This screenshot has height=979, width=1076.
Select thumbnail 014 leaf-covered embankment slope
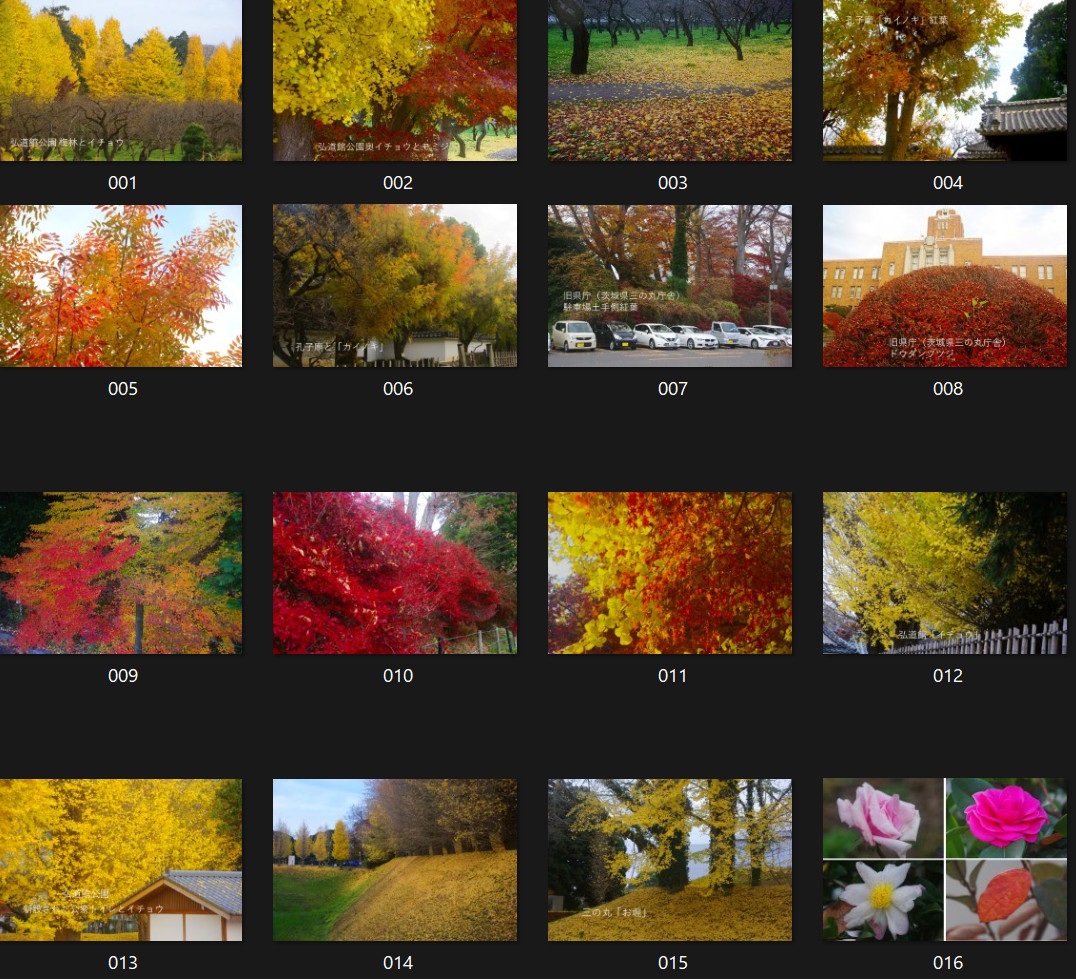click(x=395, y=860)
